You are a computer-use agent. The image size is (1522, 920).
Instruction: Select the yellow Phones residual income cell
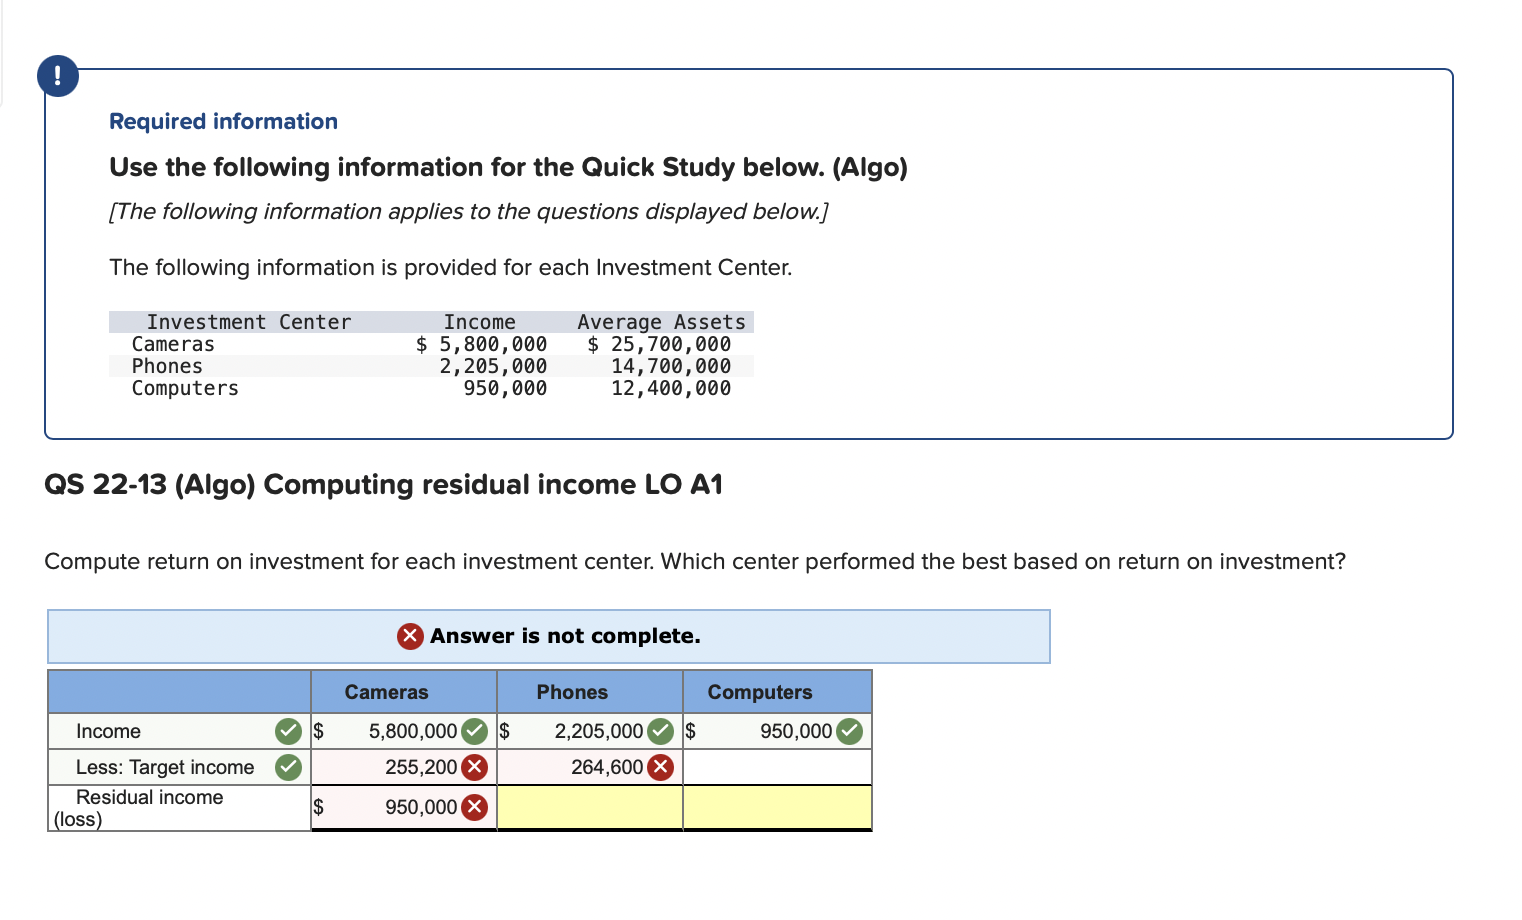point(590,807)
